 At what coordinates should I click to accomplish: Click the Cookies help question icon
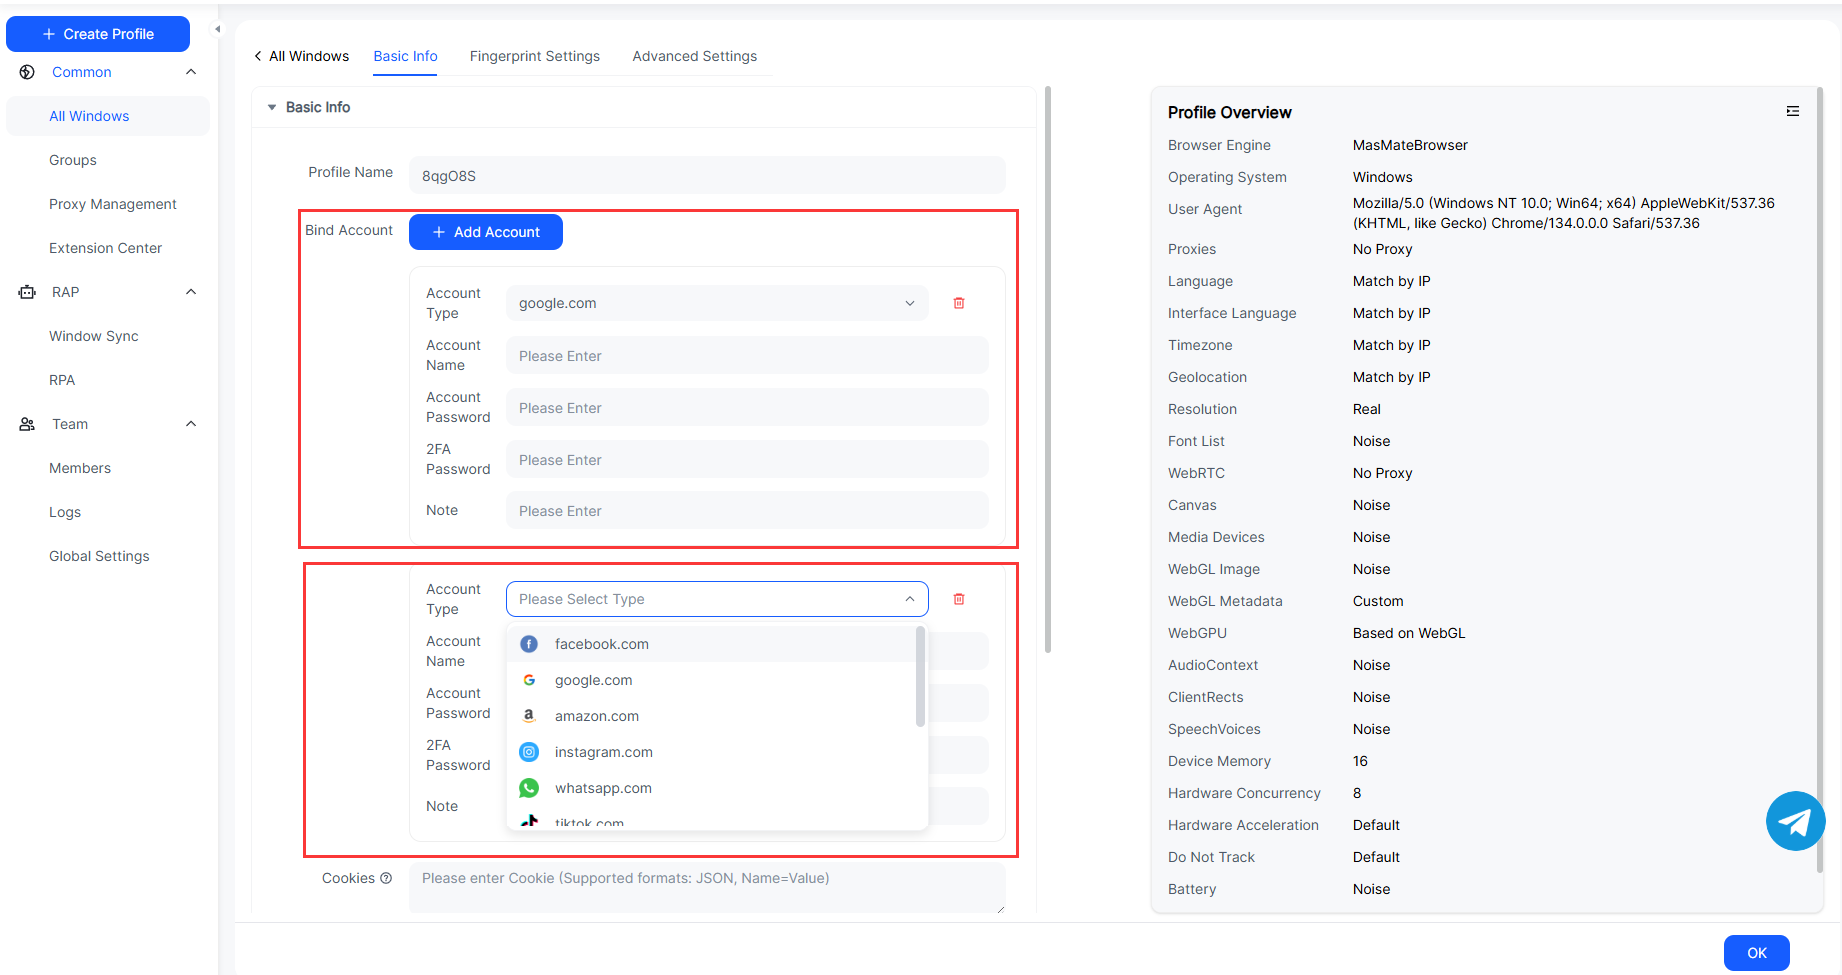coord(386,878)
